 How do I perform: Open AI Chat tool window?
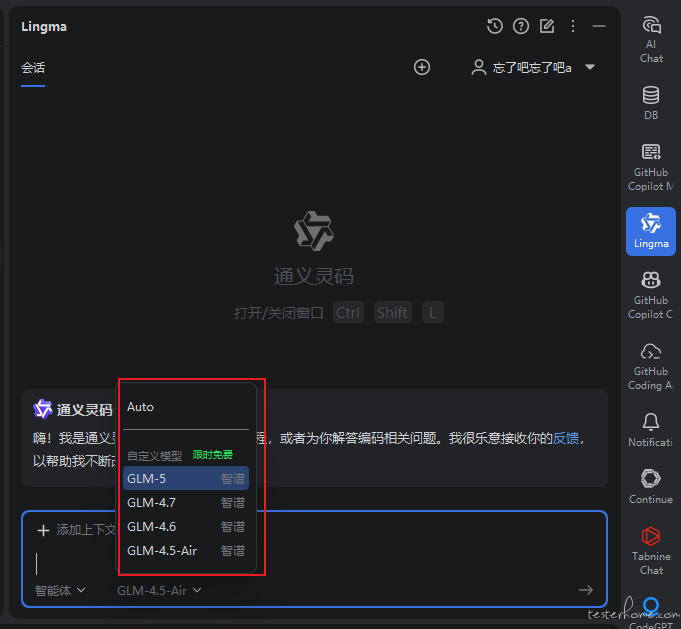pyautogui.click(x=651, y=39)
